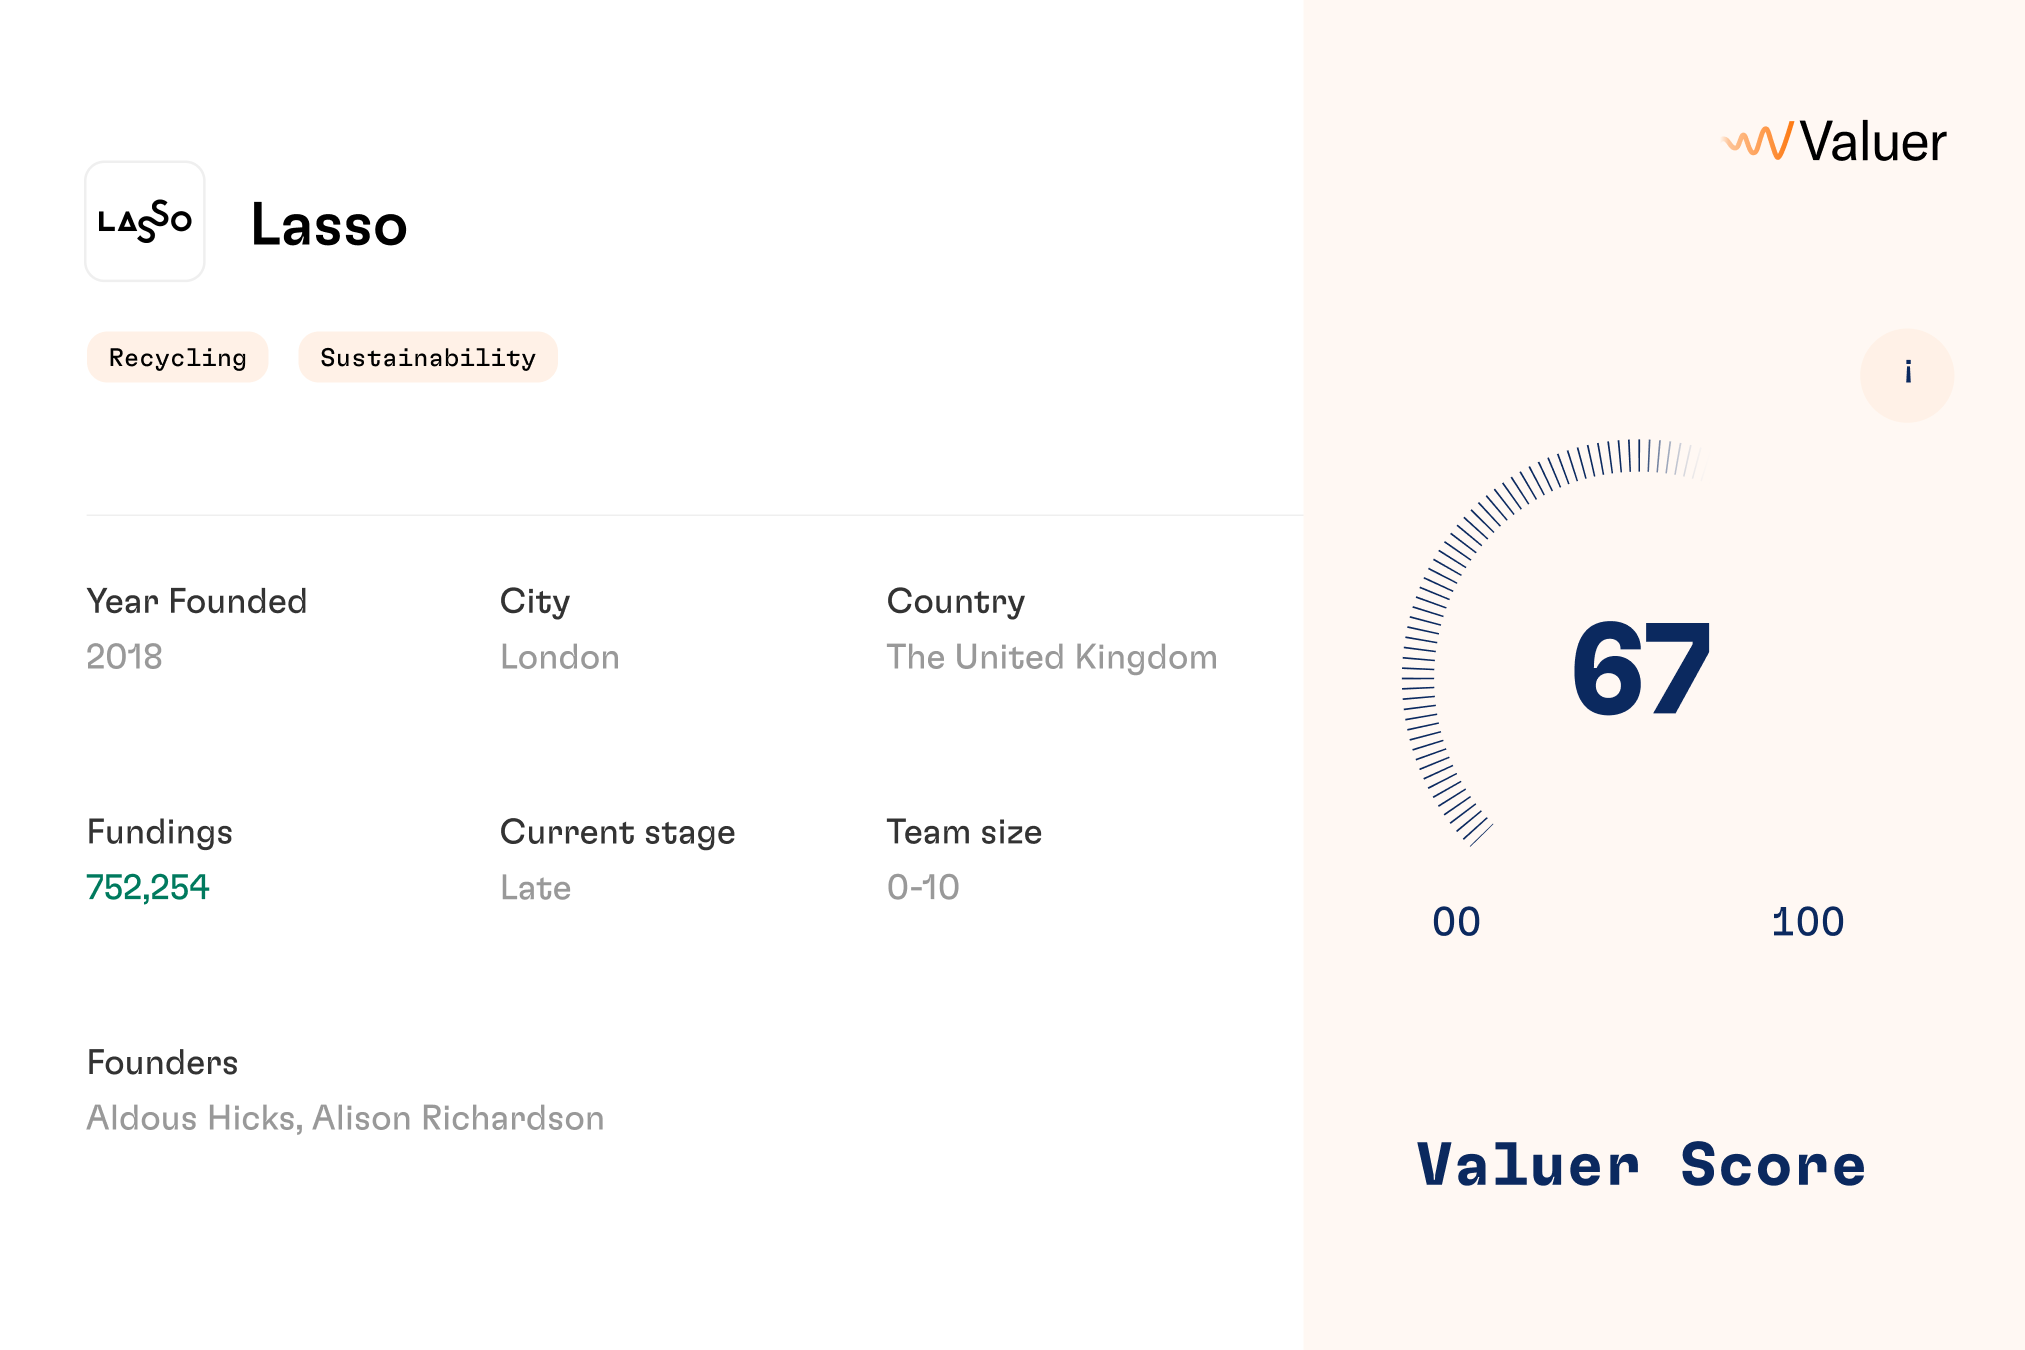Screen dimensions: 2025x1350
Task: Click the 00 gauge minimum label
Action: tap(1456, 922)
